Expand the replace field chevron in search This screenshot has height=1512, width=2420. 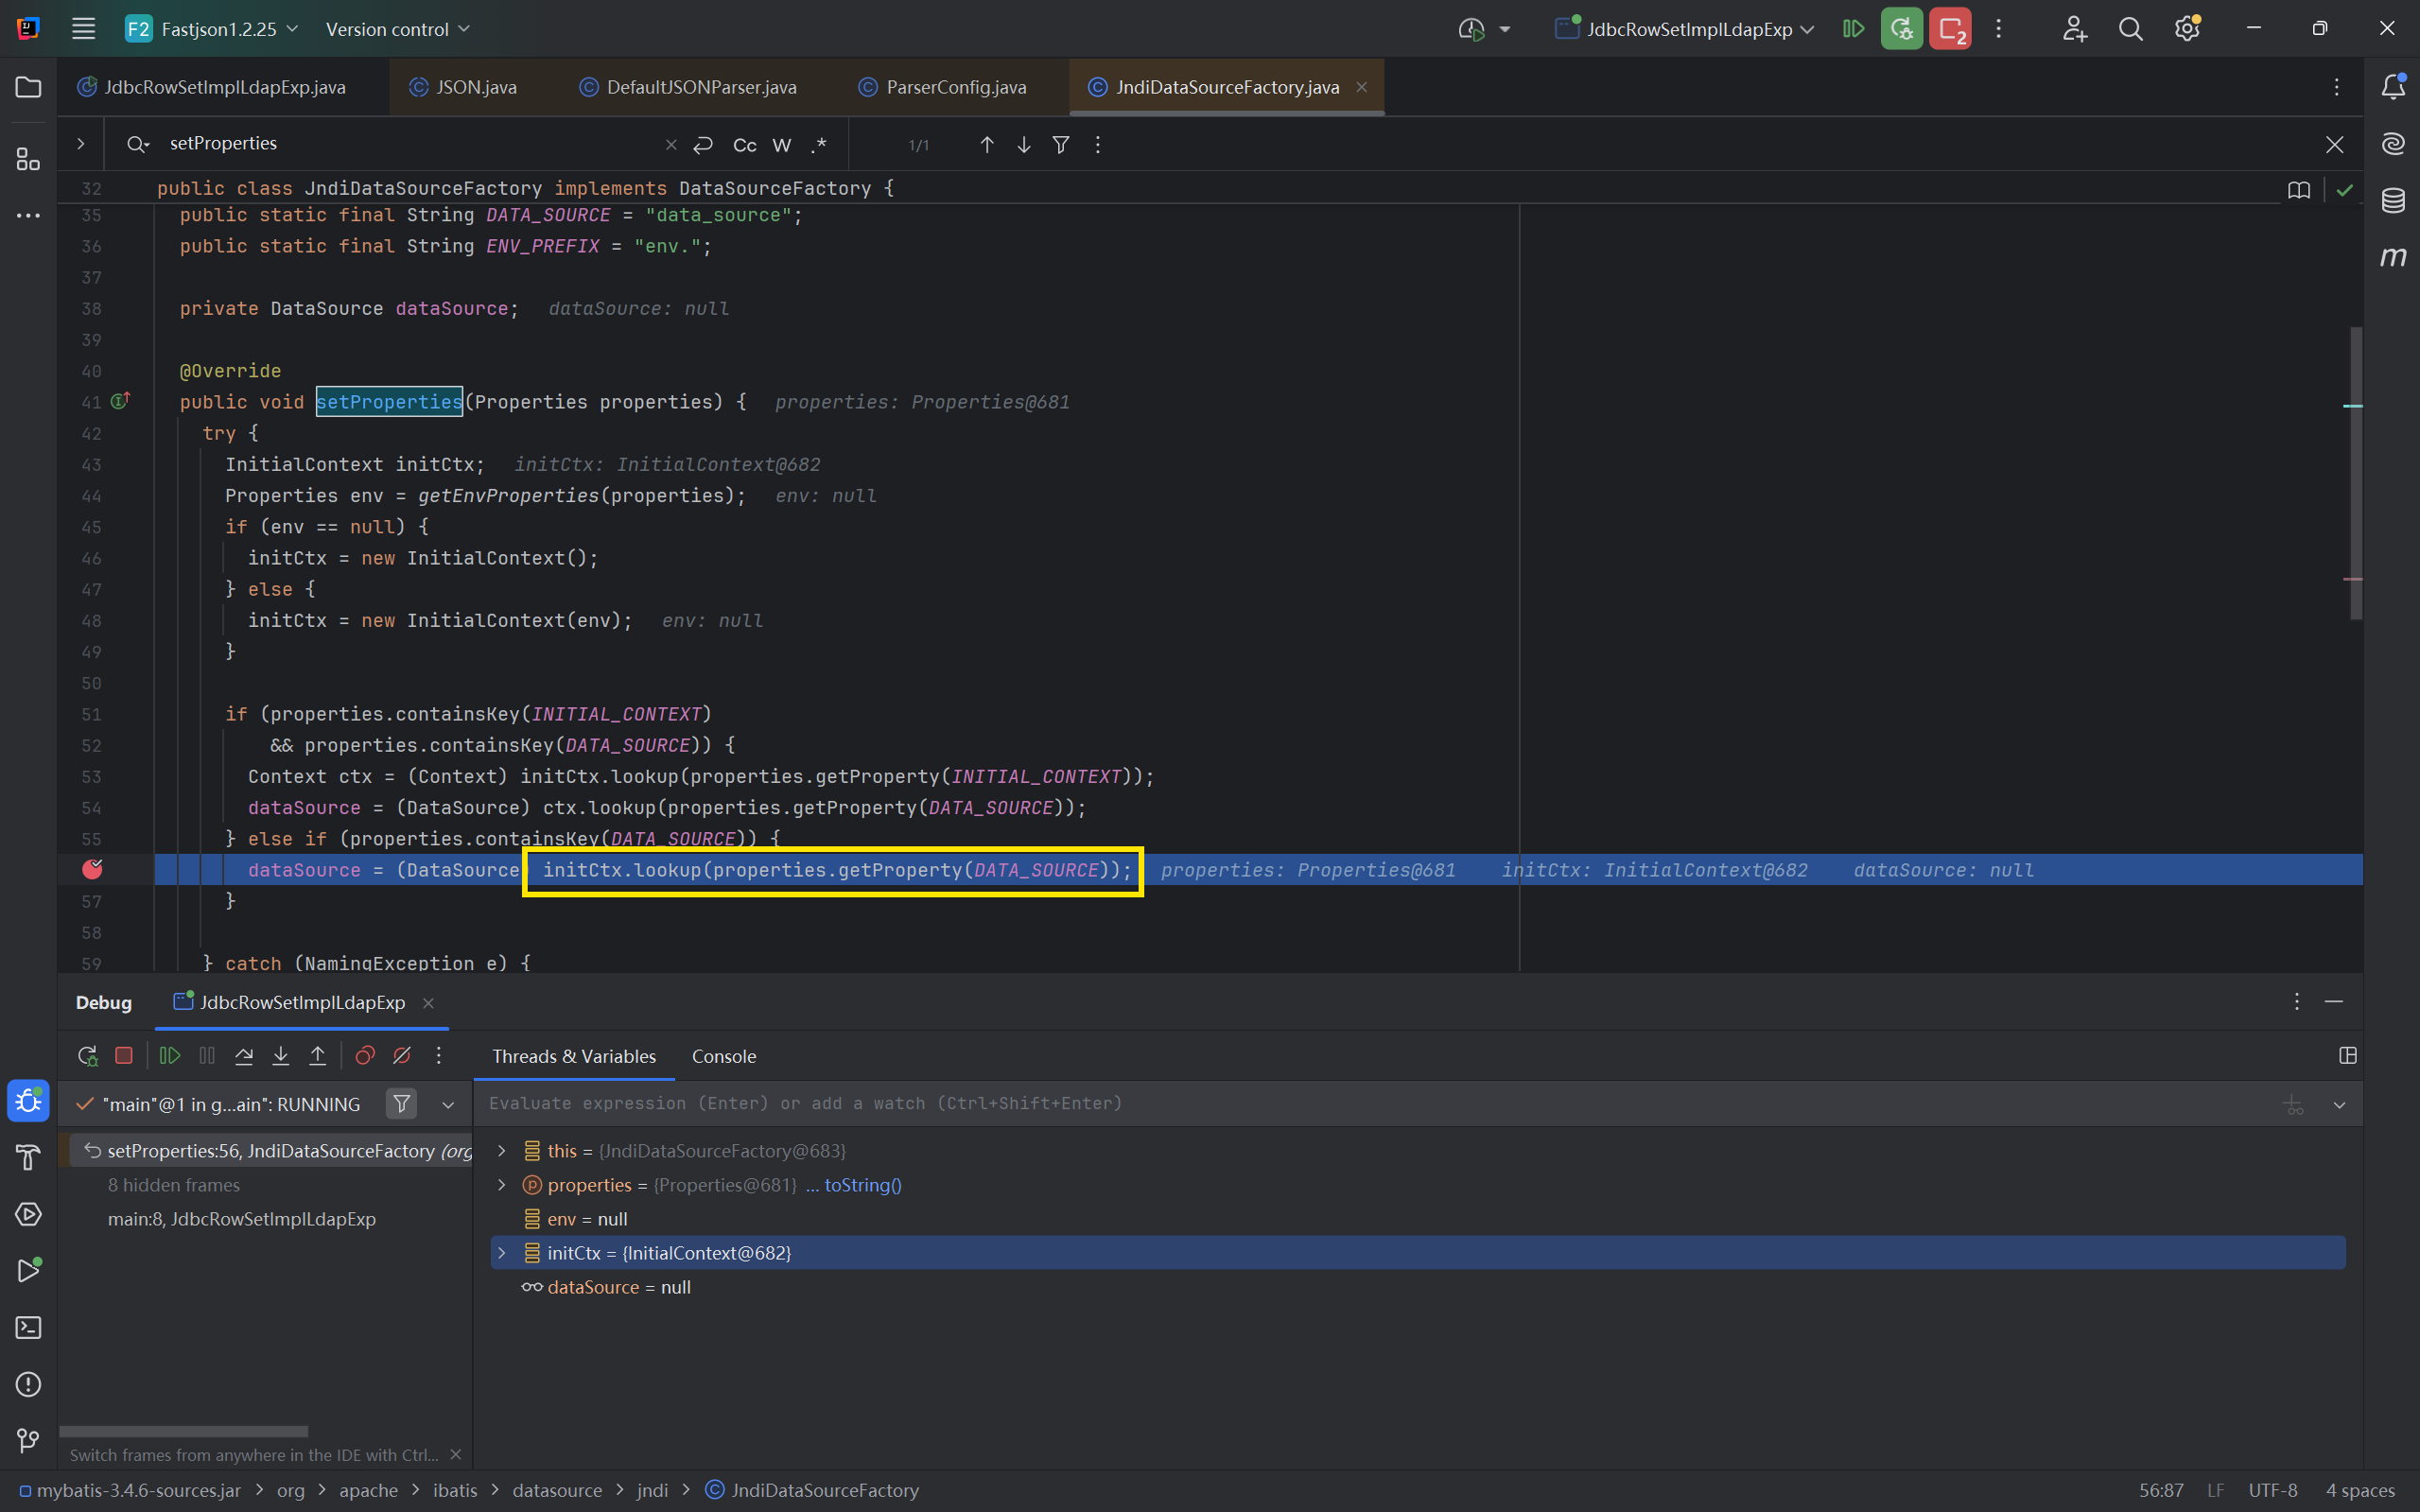tap(81, 144)
